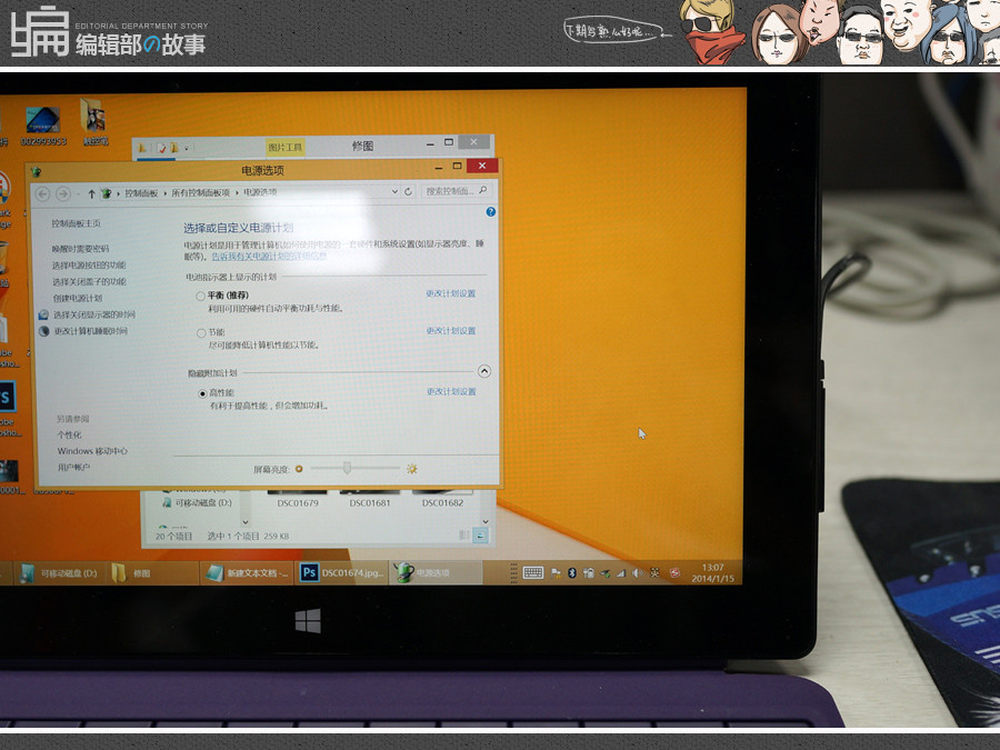
Task: Open 选择关闭盖子的功能 sidebar link
Action: [89, 282]
